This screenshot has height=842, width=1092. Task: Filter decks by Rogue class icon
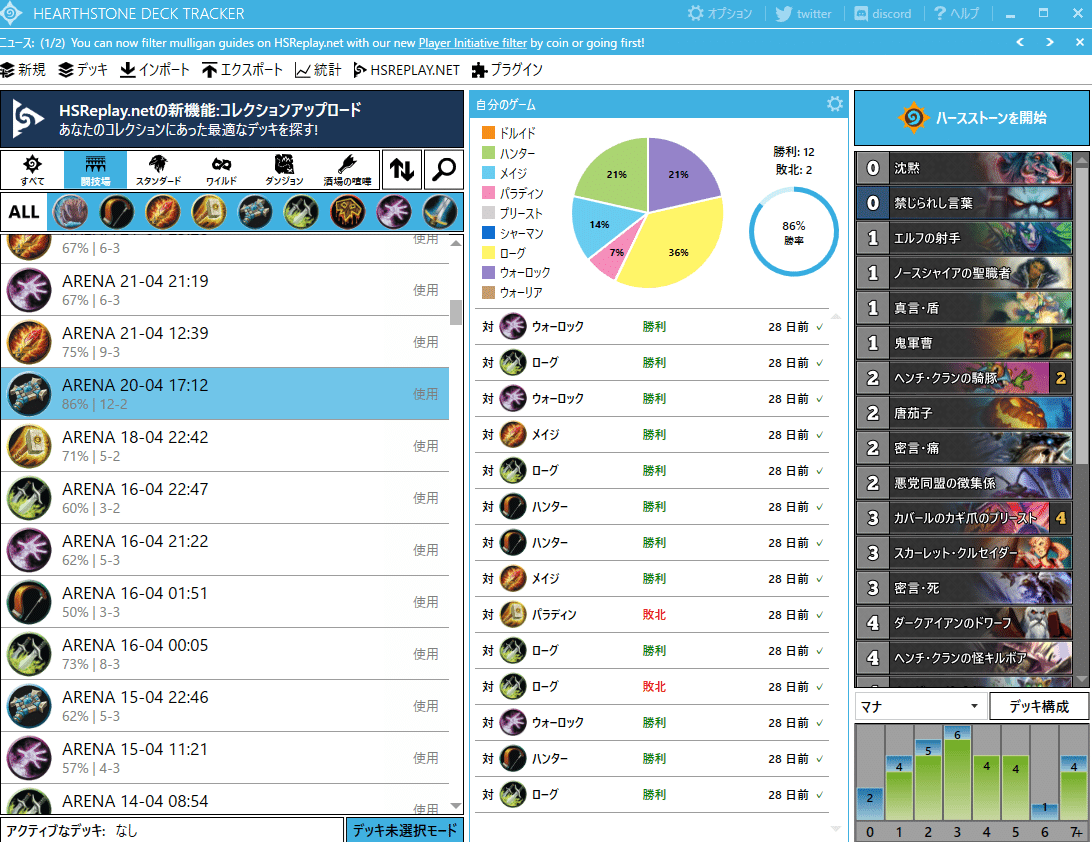[x=301, y=212]
